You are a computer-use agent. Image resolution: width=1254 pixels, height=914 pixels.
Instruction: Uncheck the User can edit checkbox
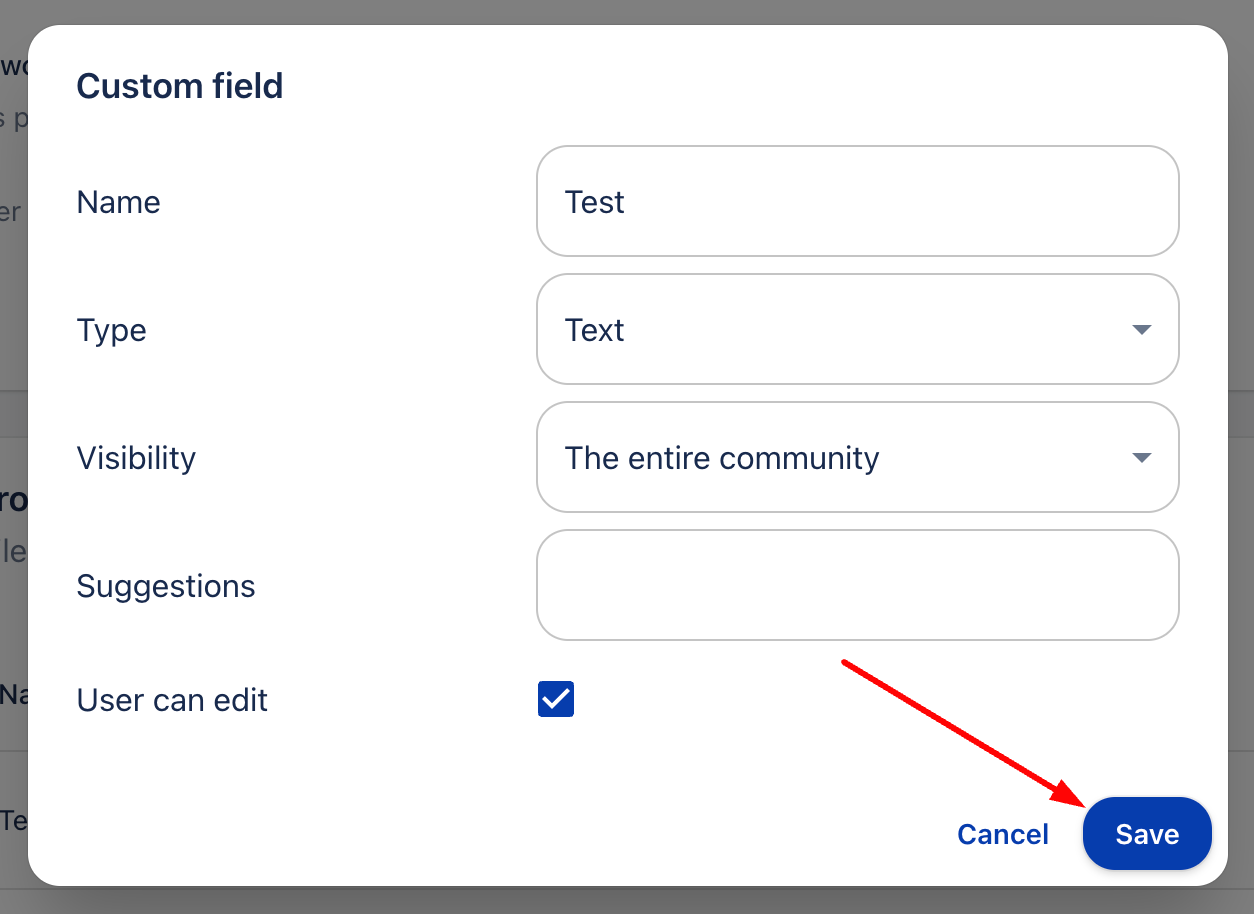[556, 699]
